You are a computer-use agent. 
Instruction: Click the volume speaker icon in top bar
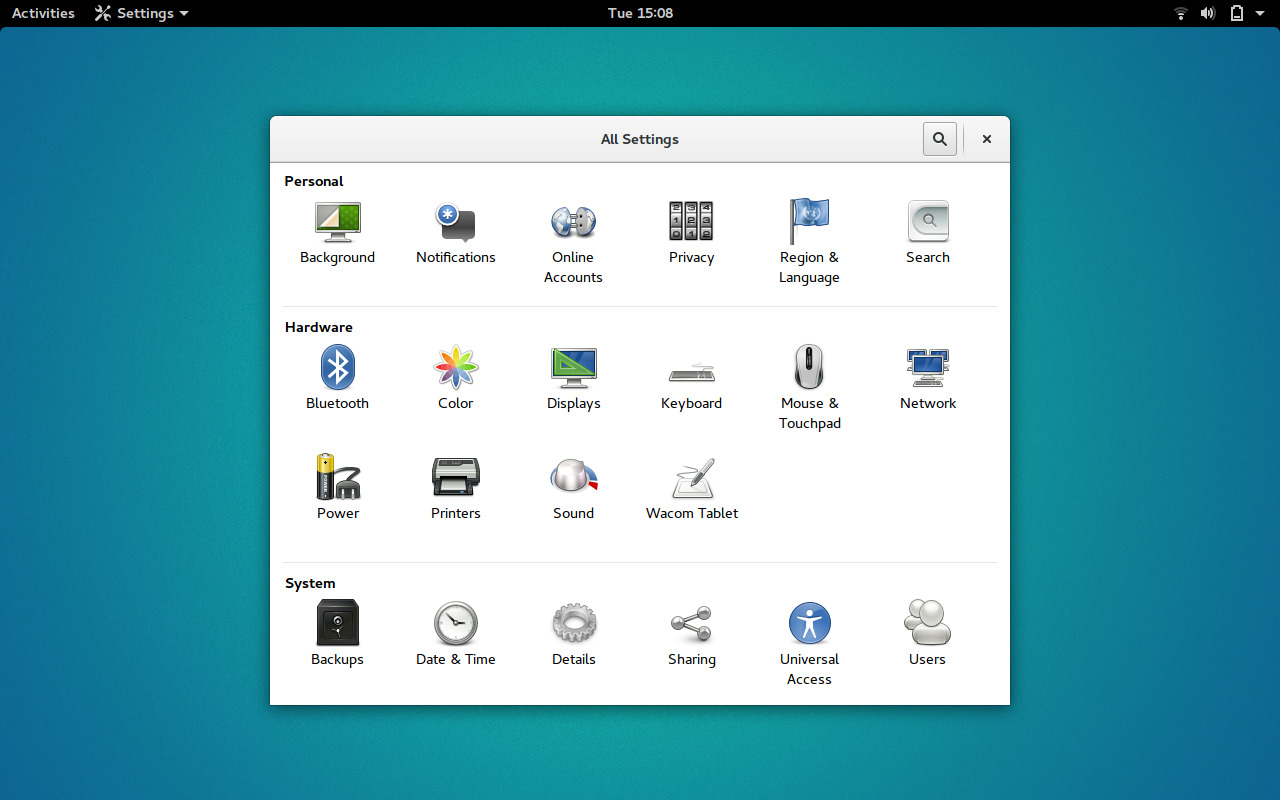(x=1208, y=13)
